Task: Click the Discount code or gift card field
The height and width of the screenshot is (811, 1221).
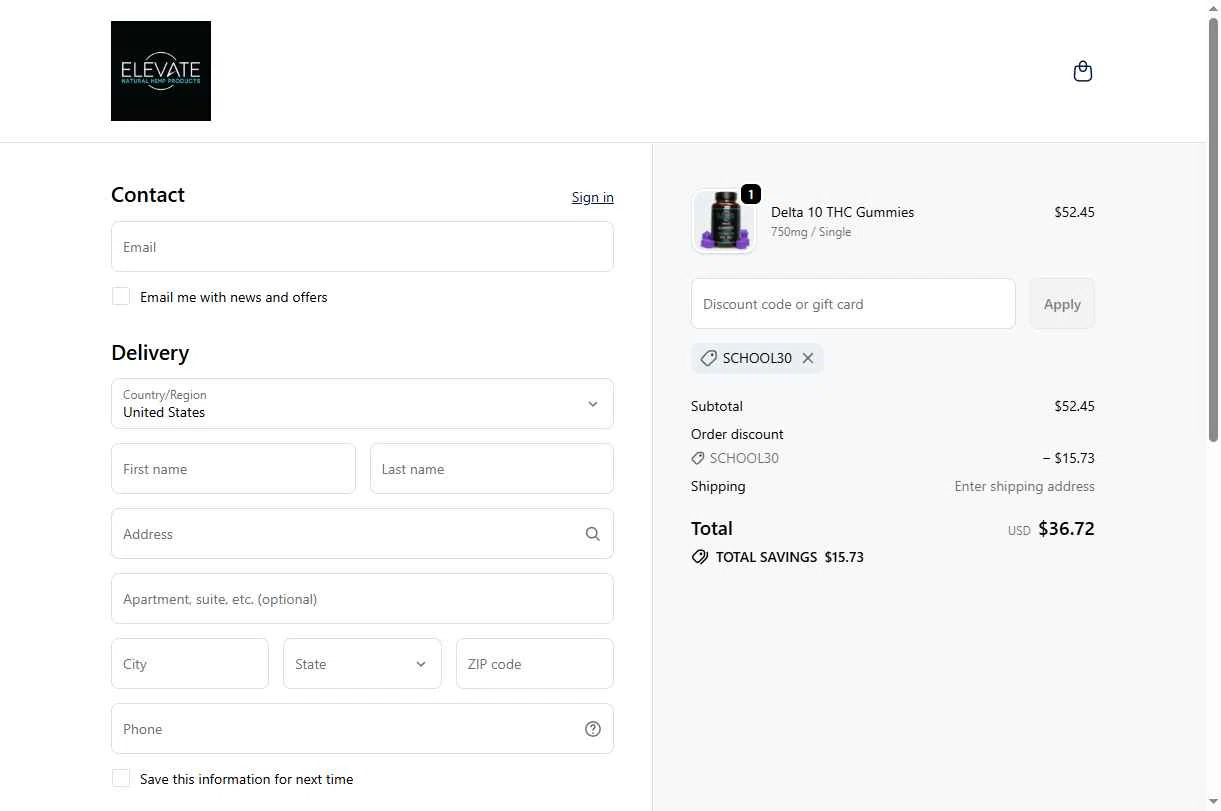Action: pyautogui.click(x=853, y=304)
